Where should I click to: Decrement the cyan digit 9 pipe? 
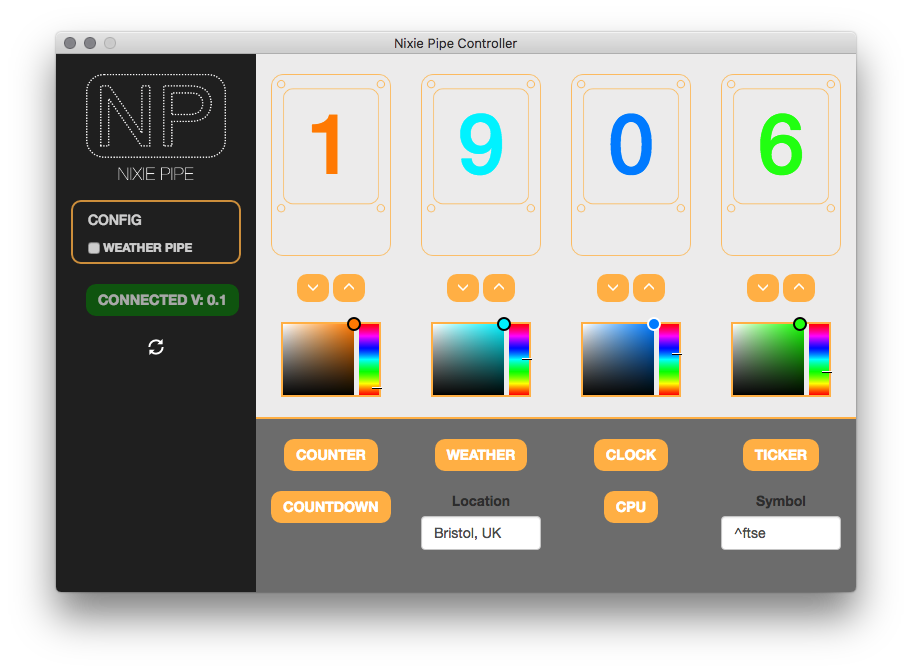coord(463,288)
